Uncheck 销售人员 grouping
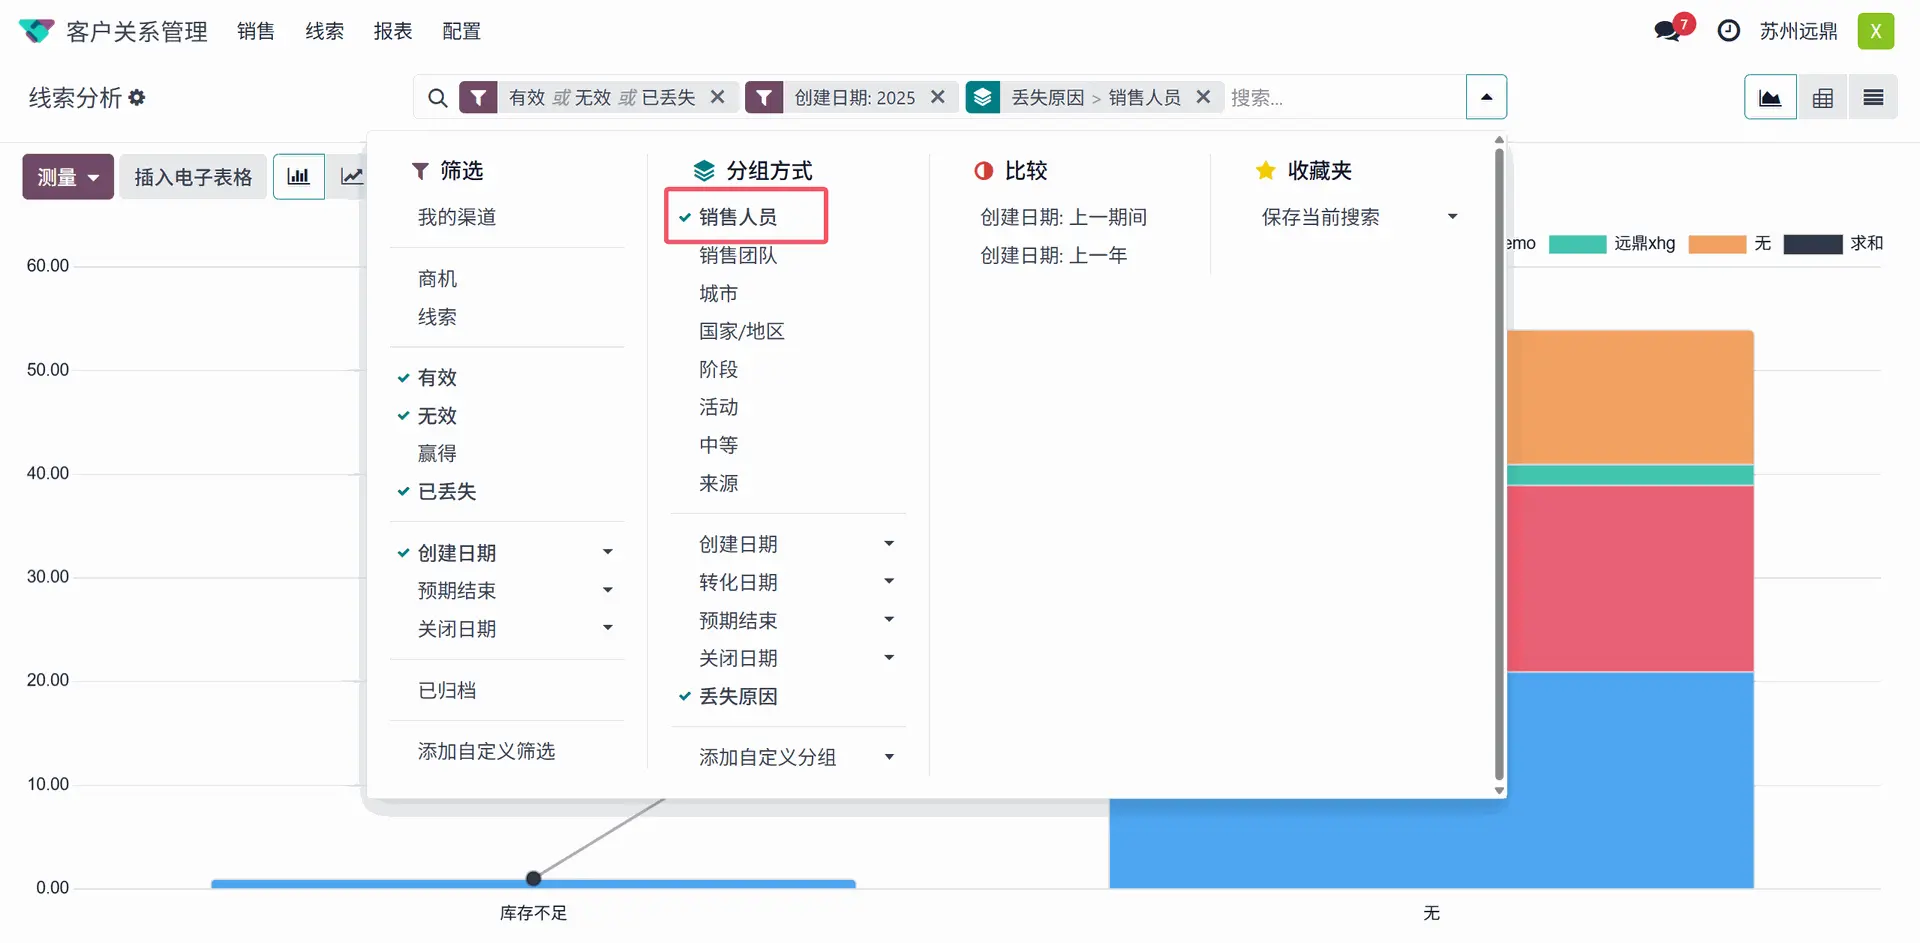 pyautogui.click(x=738, y=217)
